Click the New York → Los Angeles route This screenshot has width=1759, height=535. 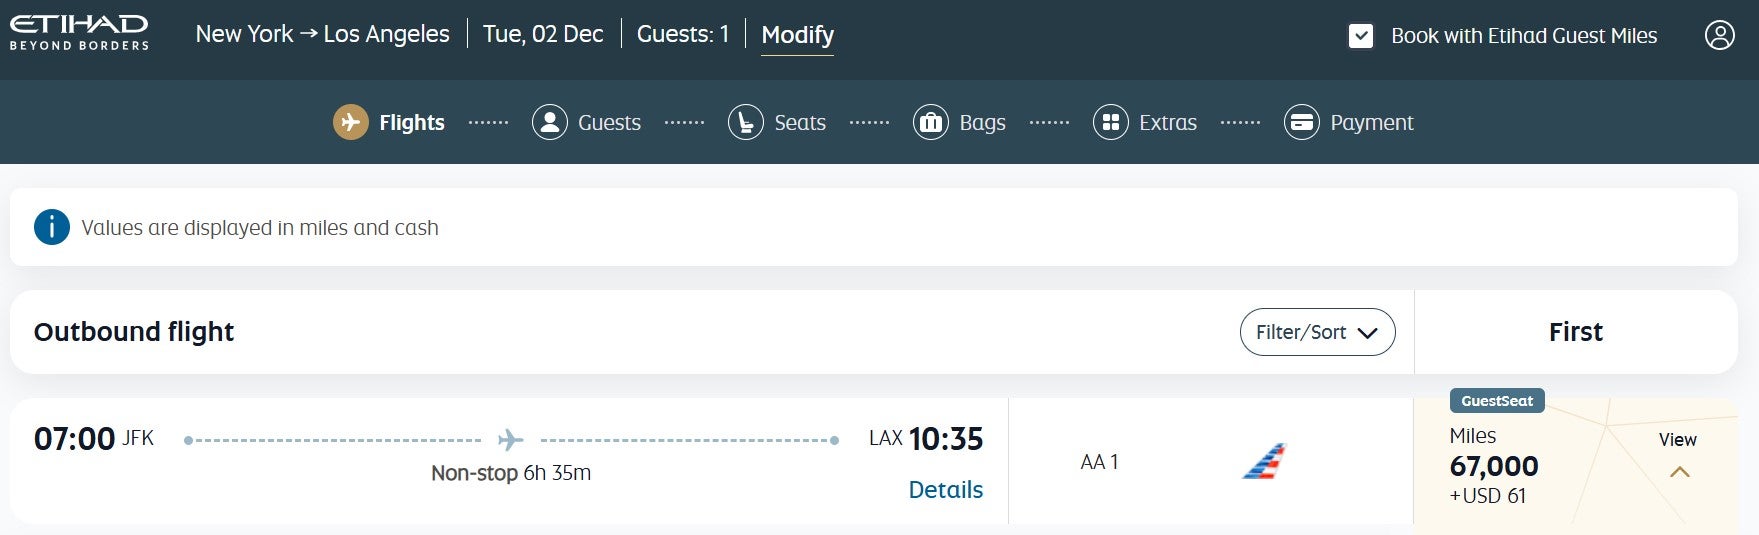(322, 34)
